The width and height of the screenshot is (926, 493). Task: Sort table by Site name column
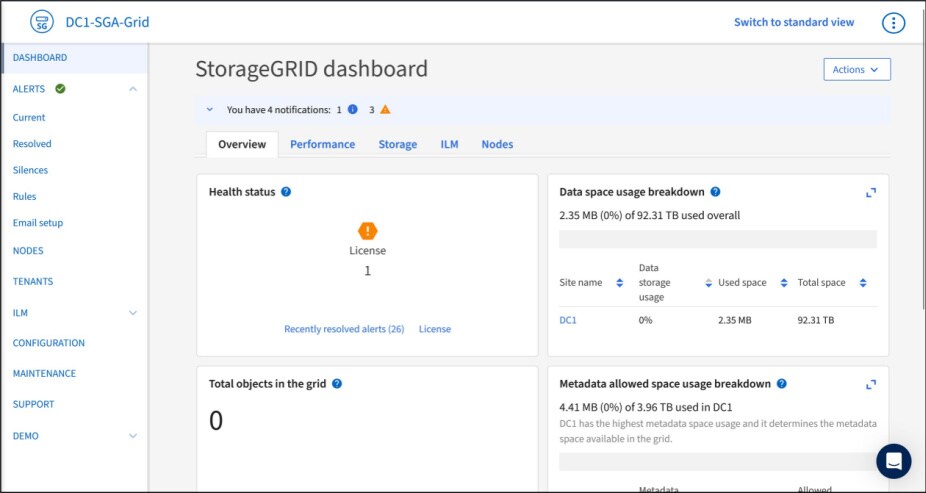(x=619, y=283)
